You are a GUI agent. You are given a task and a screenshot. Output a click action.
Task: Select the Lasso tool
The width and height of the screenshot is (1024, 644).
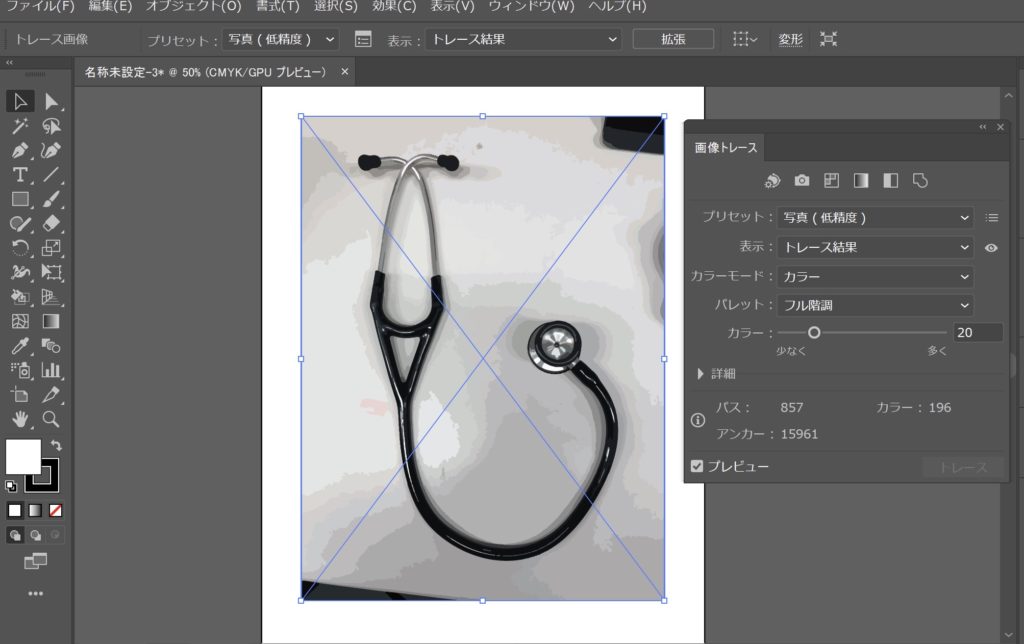pos(51,125)
